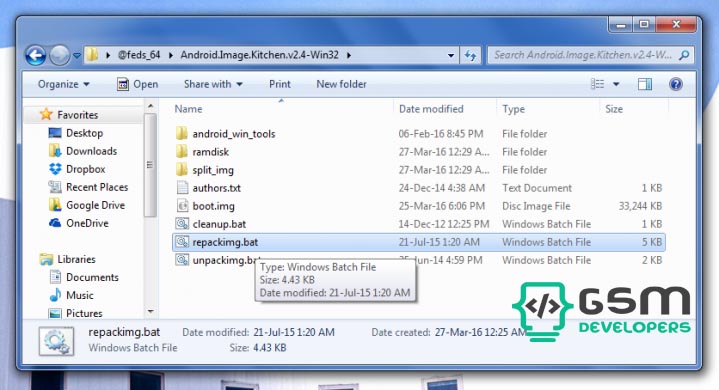Click the Music note icon in sidebar

tap(55, 295)
